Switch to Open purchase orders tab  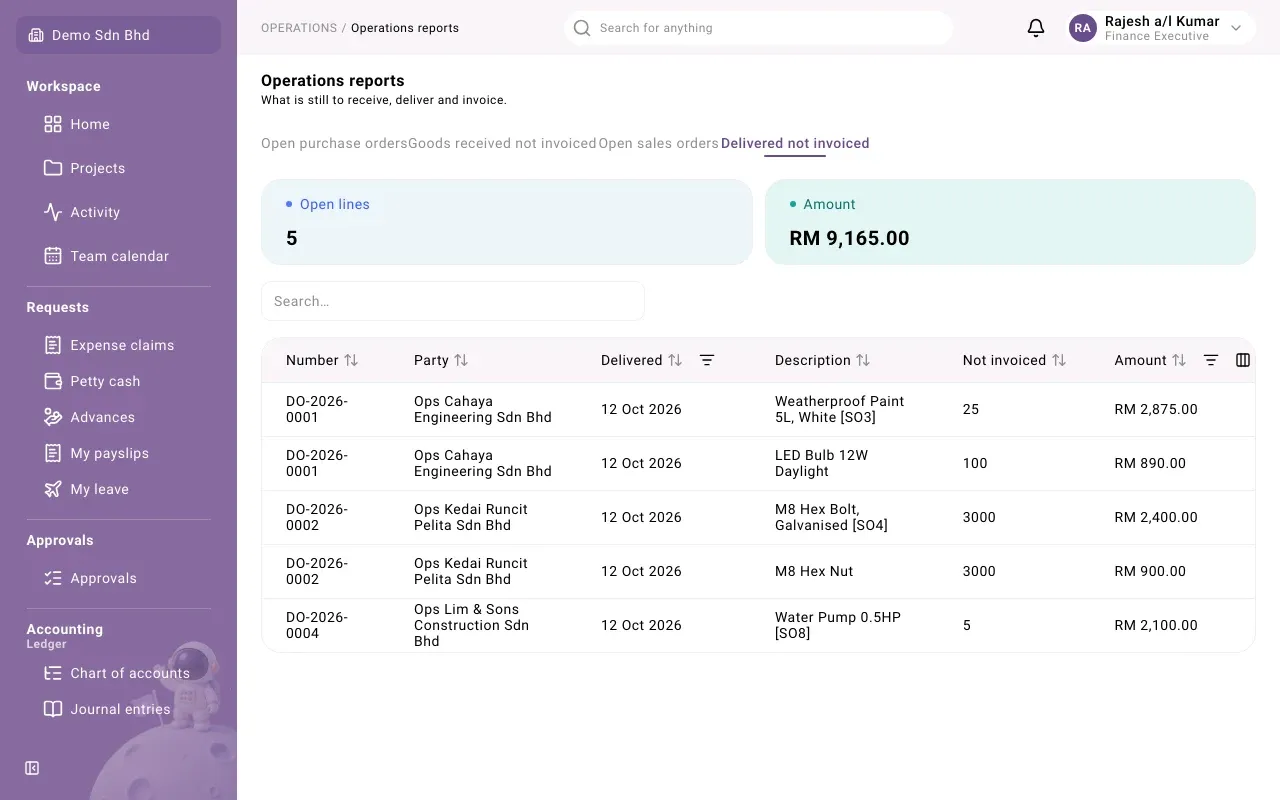click(x=334, y=143)
